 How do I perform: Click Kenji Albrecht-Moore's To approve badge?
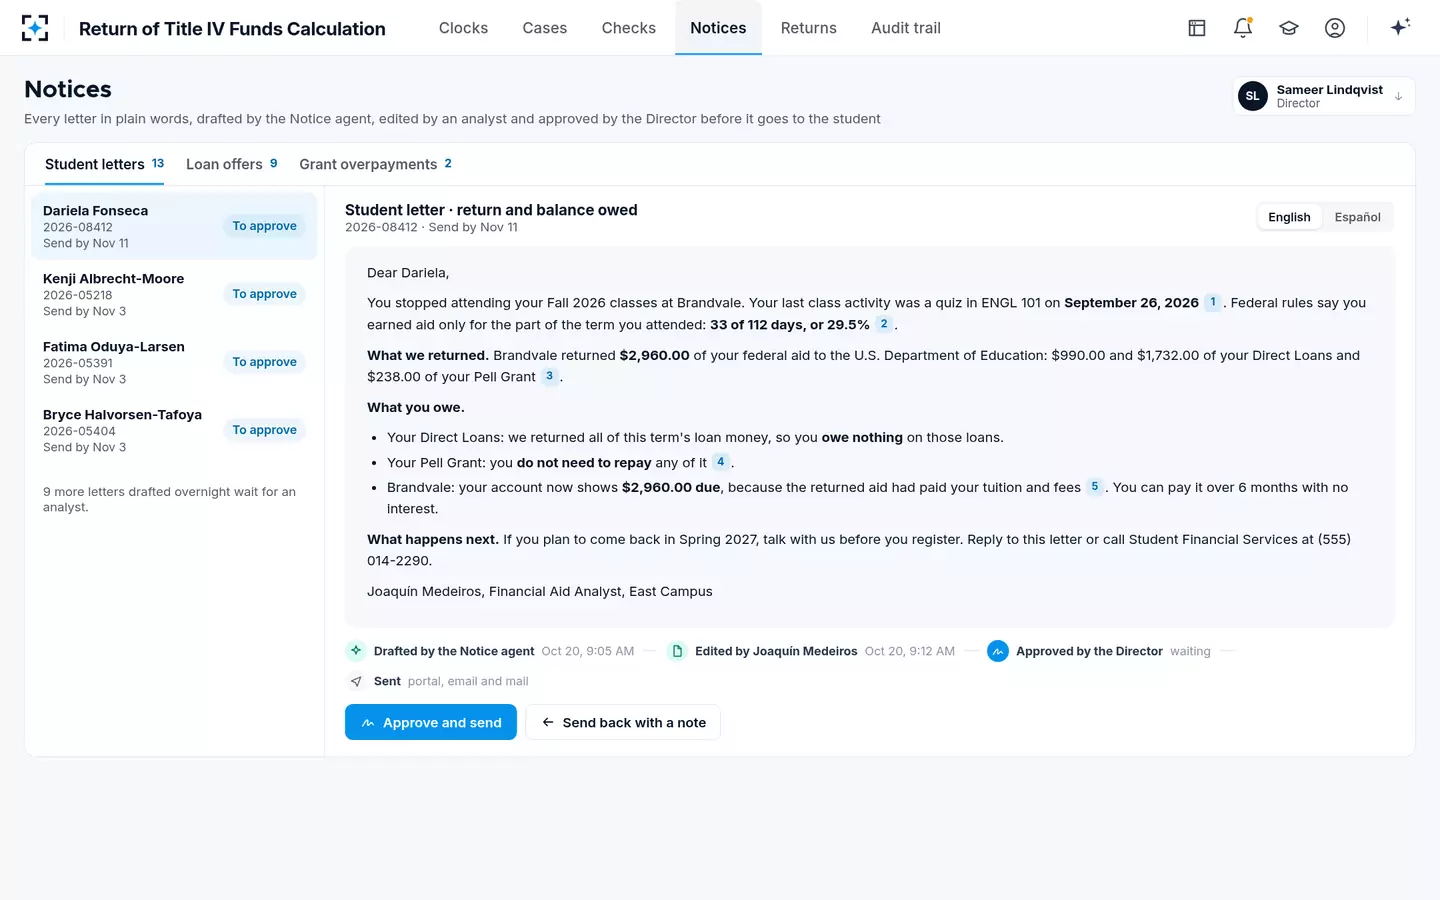coord(264,294)
